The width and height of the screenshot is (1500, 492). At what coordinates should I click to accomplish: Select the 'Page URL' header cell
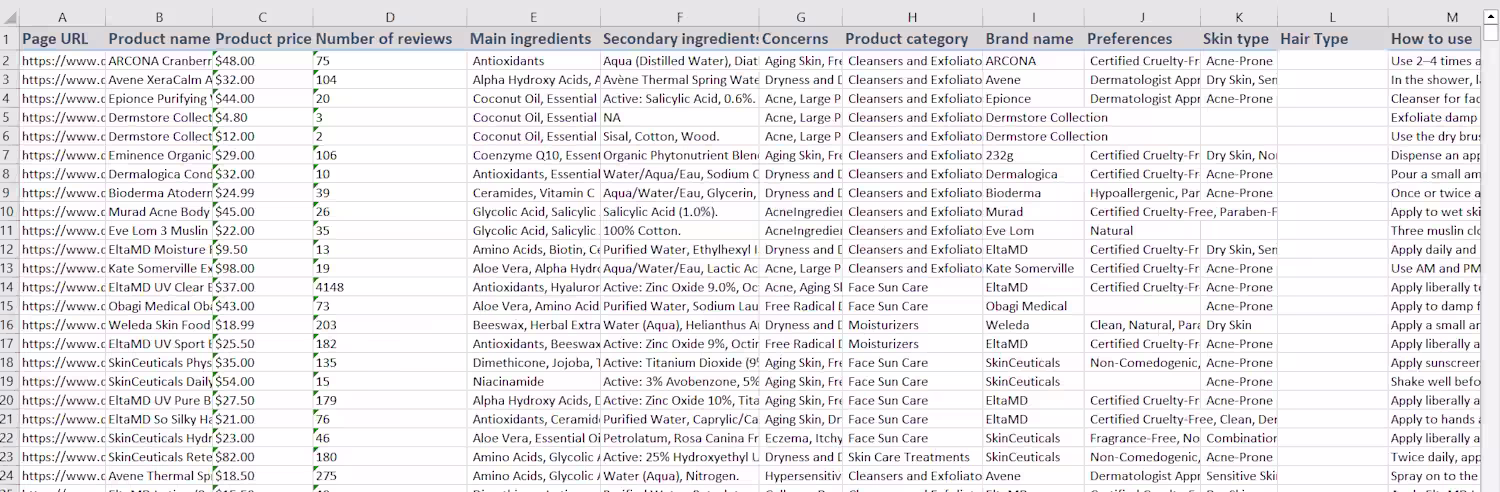(62, 39)
